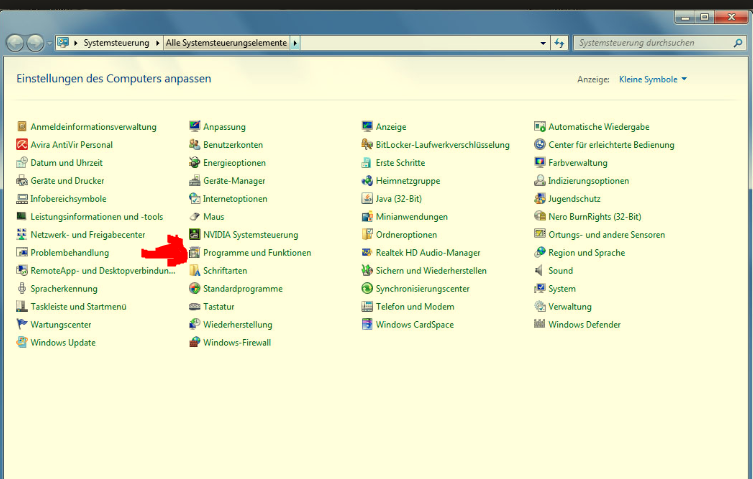Image resolution: width=753 pixels, height=479 pixels.
Task: Open the Schriftarten icon
Action: 194,270
